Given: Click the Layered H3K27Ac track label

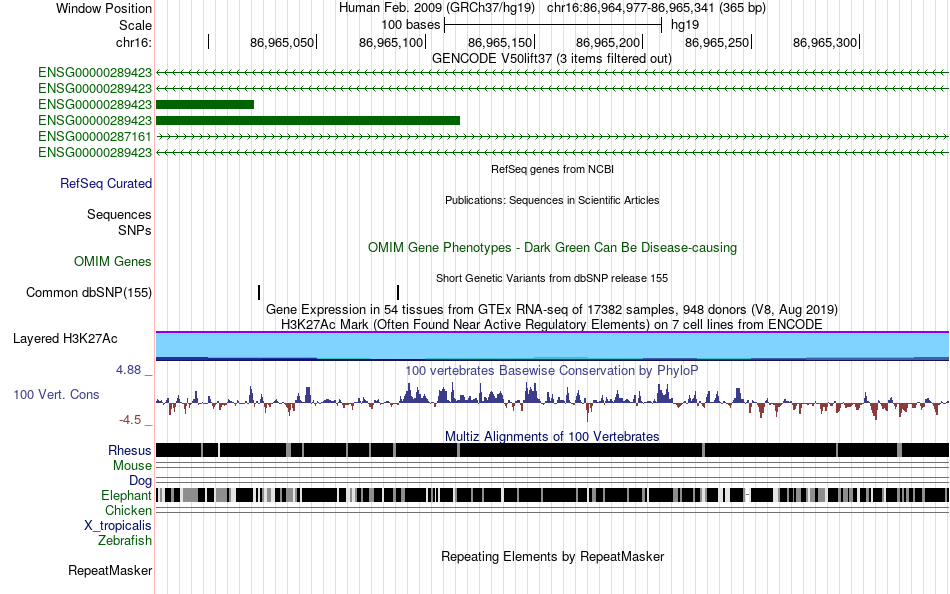Looking at the screenshot, I should 65,338.
